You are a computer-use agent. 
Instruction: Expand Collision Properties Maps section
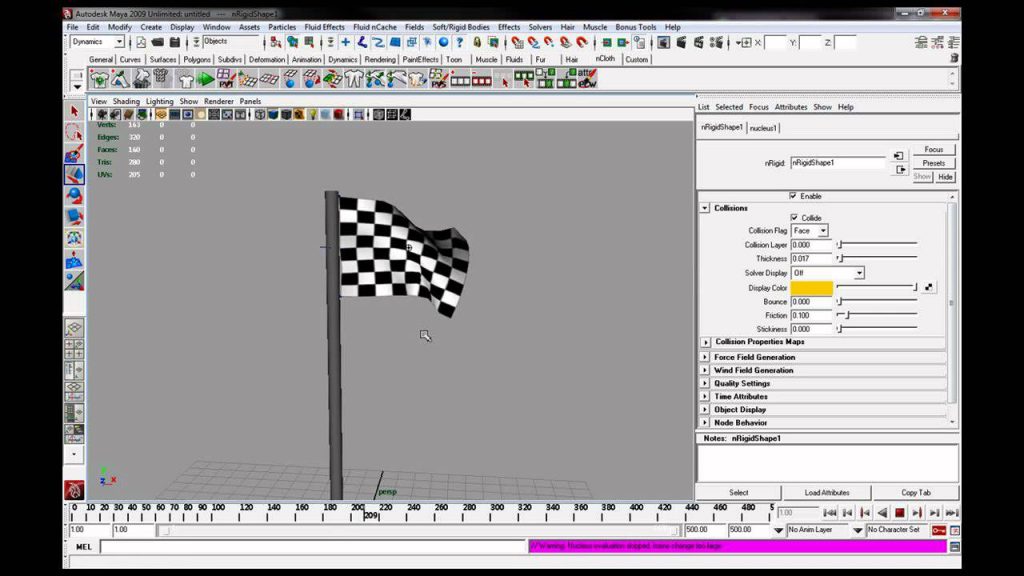(x=705, y=342)
